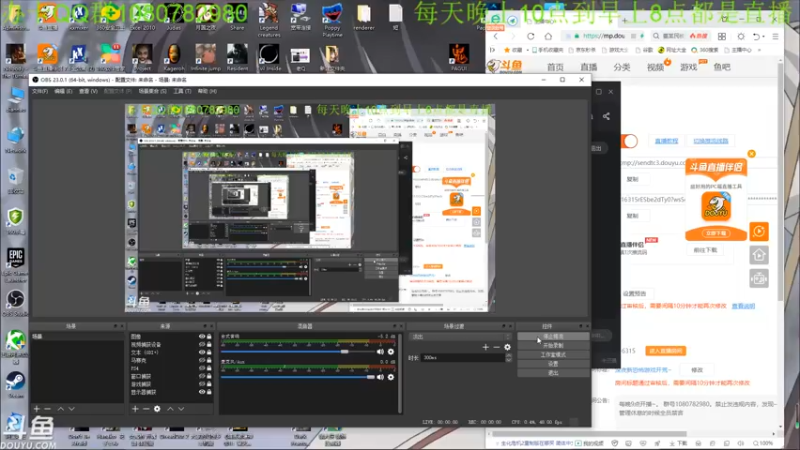
Task: Open 工具(T) menu in OBS
Action: pos(182,91)
